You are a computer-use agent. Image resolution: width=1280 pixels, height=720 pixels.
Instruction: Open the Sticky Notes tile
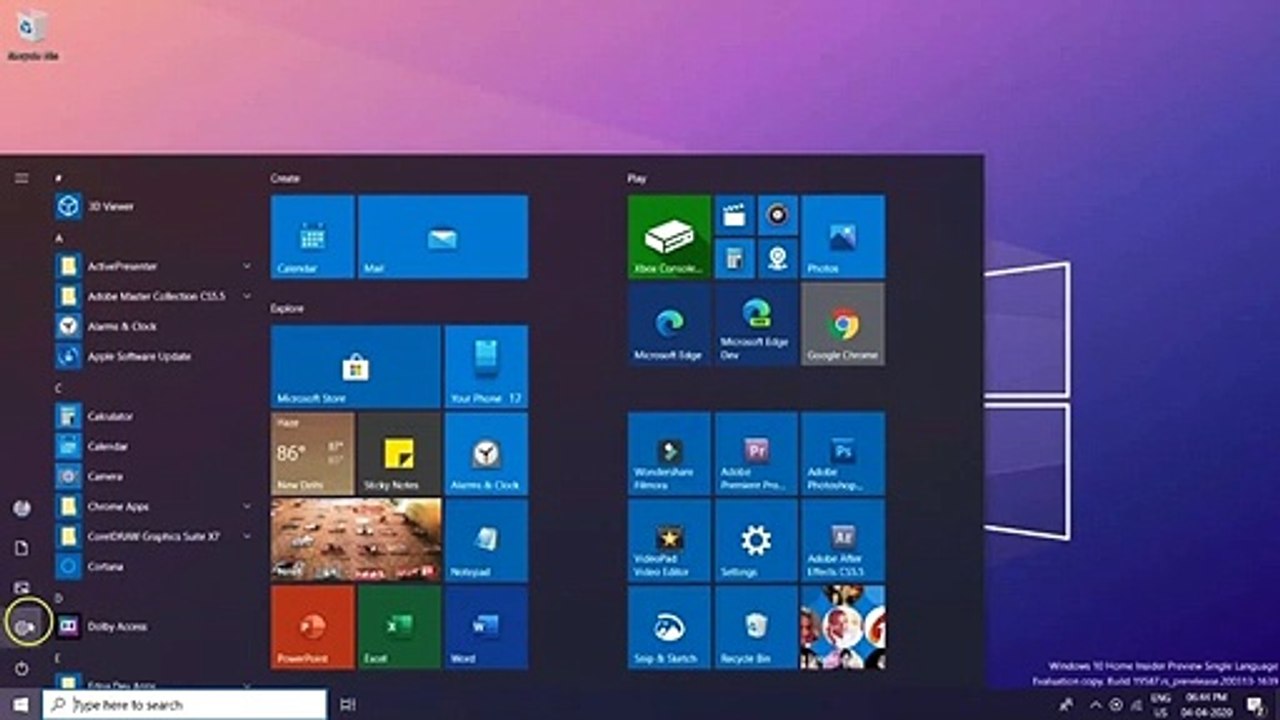click(399, 453)
